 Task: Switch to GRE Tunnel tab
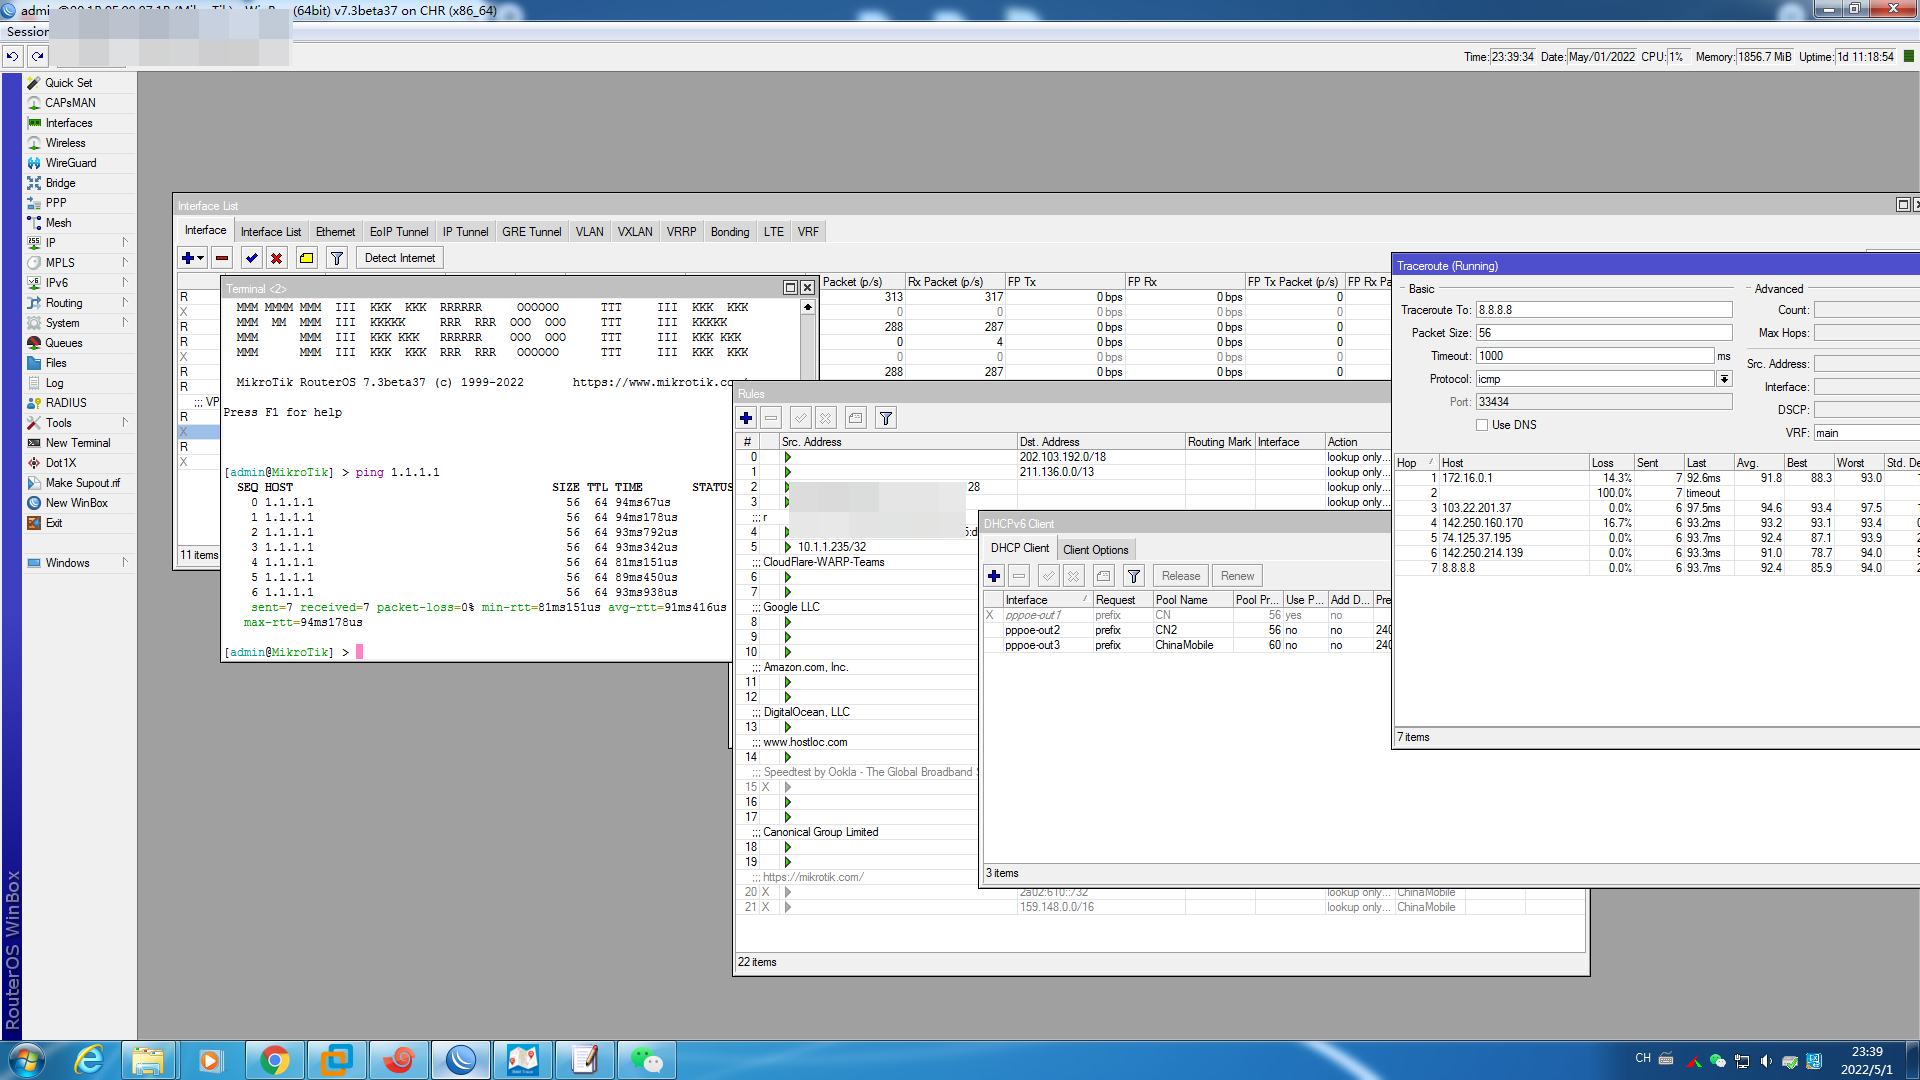pos(531,232)
